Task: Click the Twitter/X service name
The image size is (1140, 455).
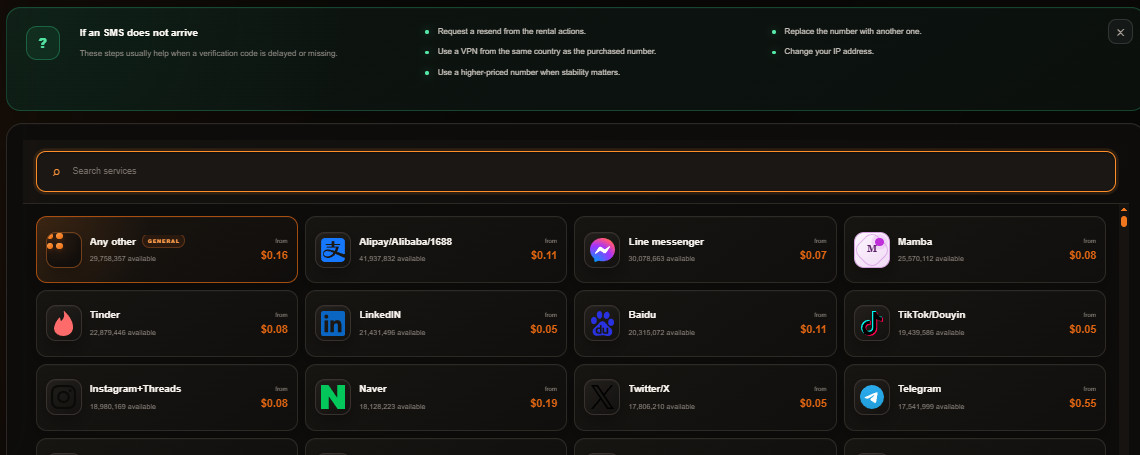Action: (x=649, y=389)
